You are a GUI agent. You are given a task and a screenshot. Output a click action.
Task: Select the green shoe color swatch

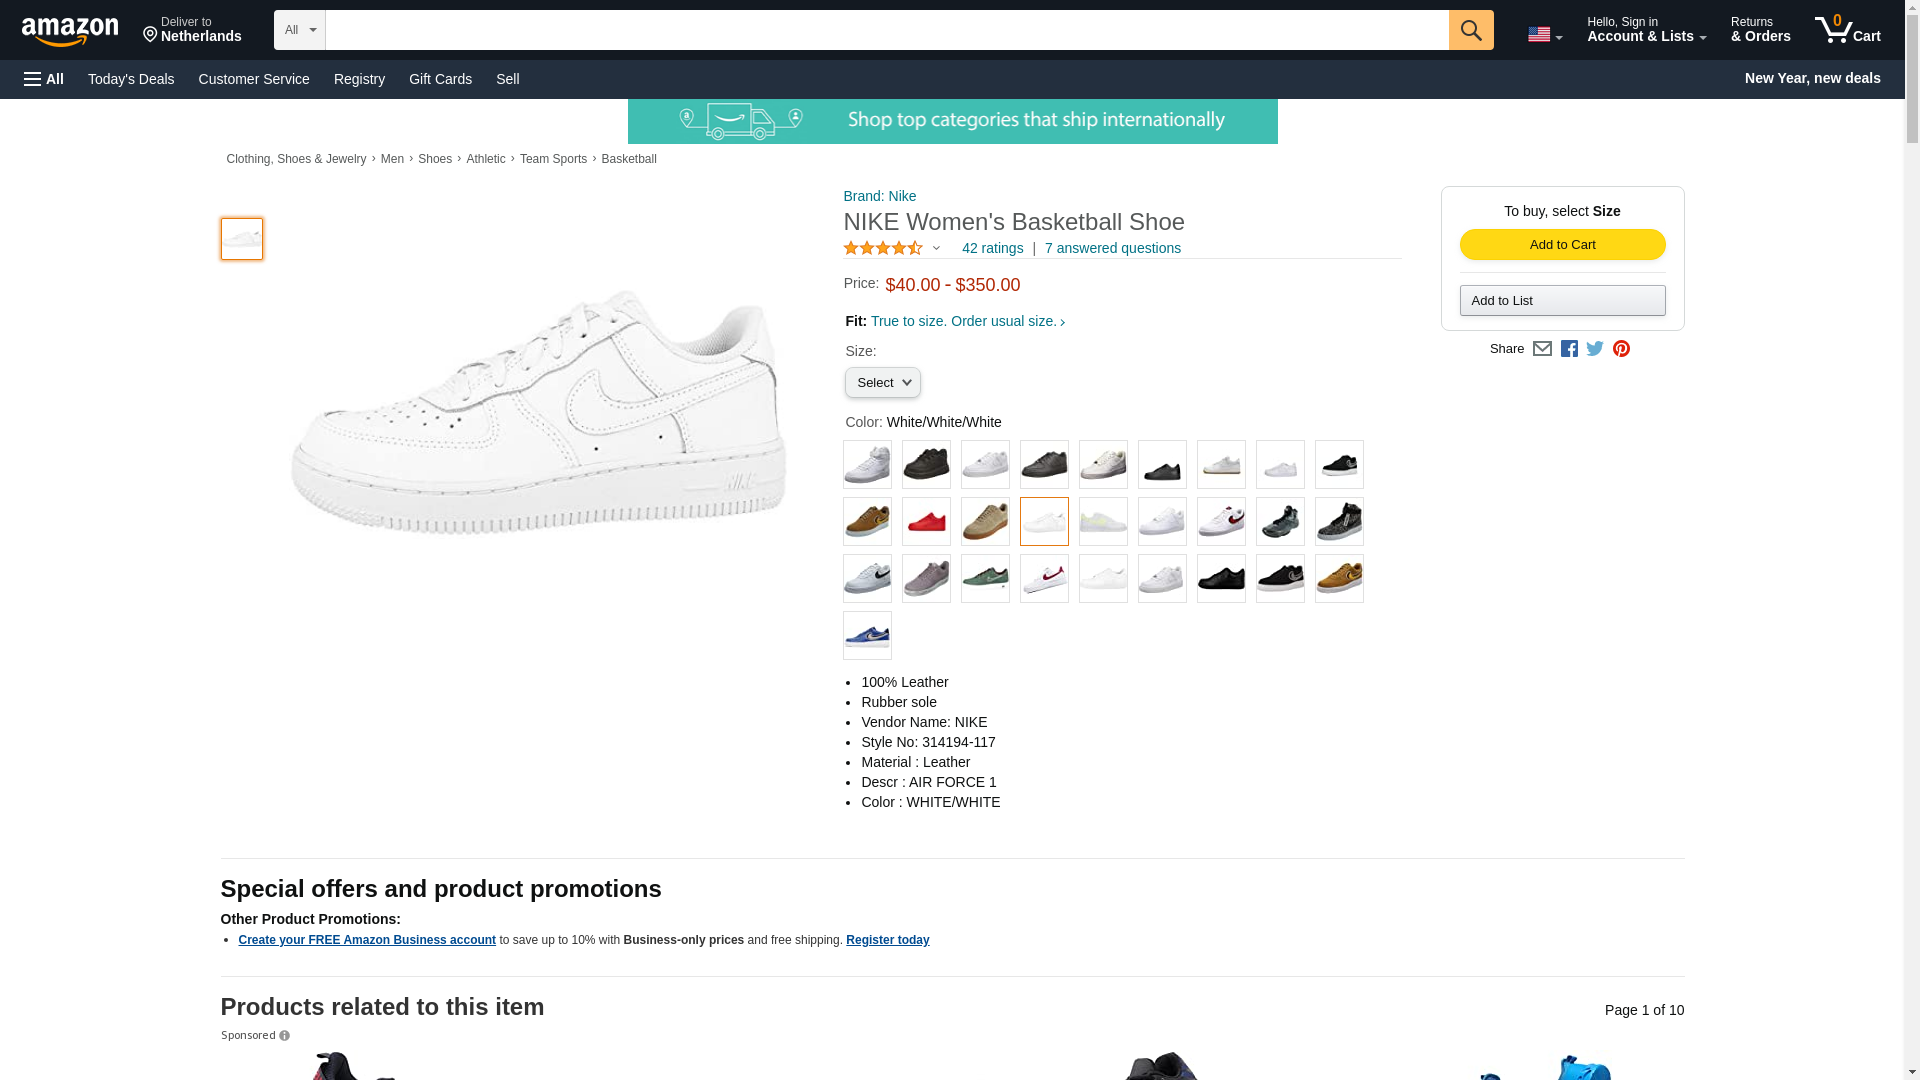(985, 579)
